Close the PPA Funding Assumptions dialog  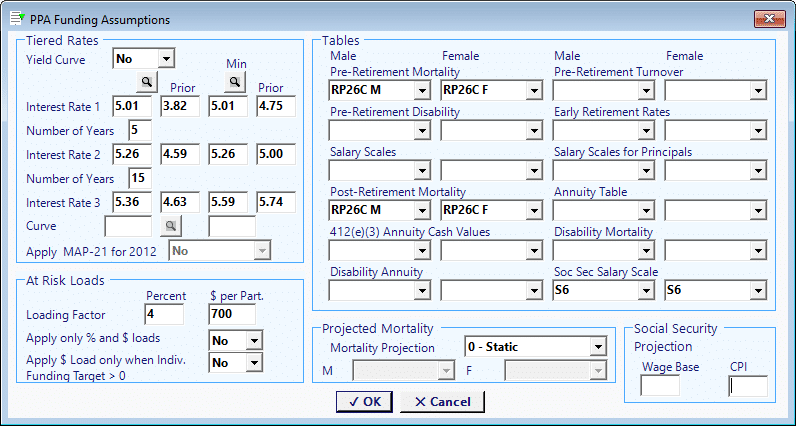coord(770,19)
